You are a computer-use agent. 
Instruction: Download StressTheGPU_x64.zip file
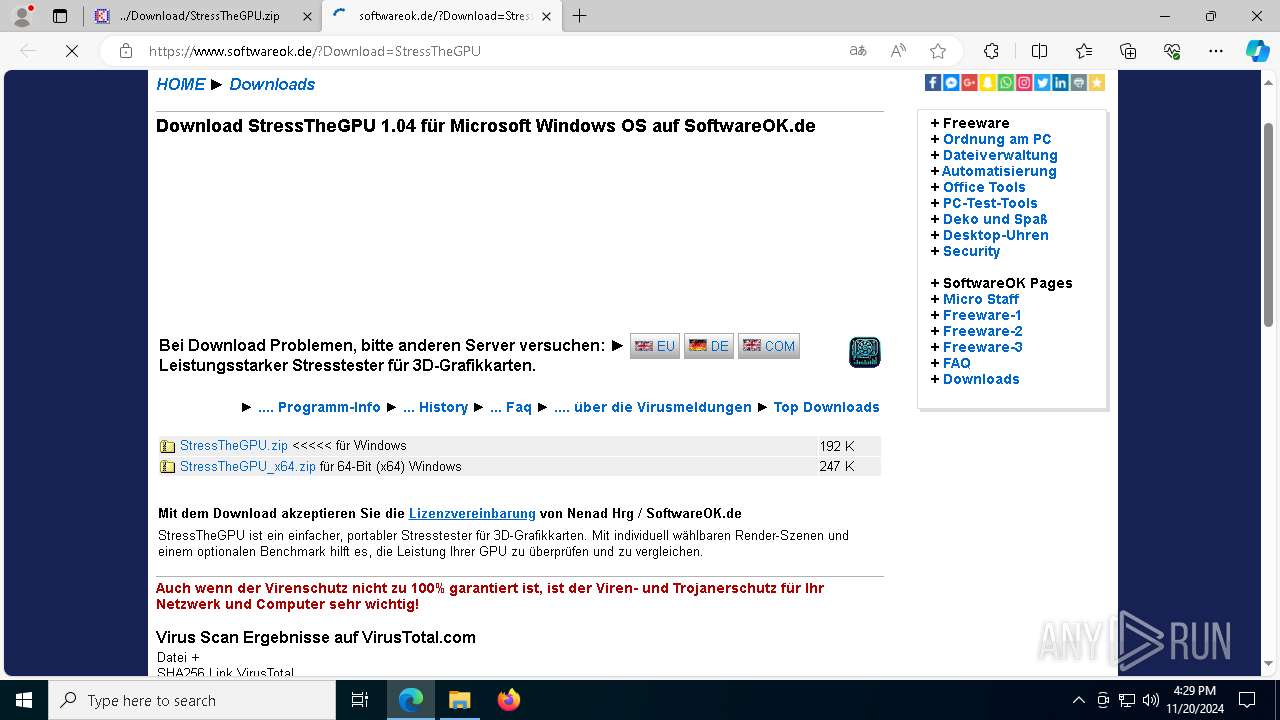coord(248,467)
